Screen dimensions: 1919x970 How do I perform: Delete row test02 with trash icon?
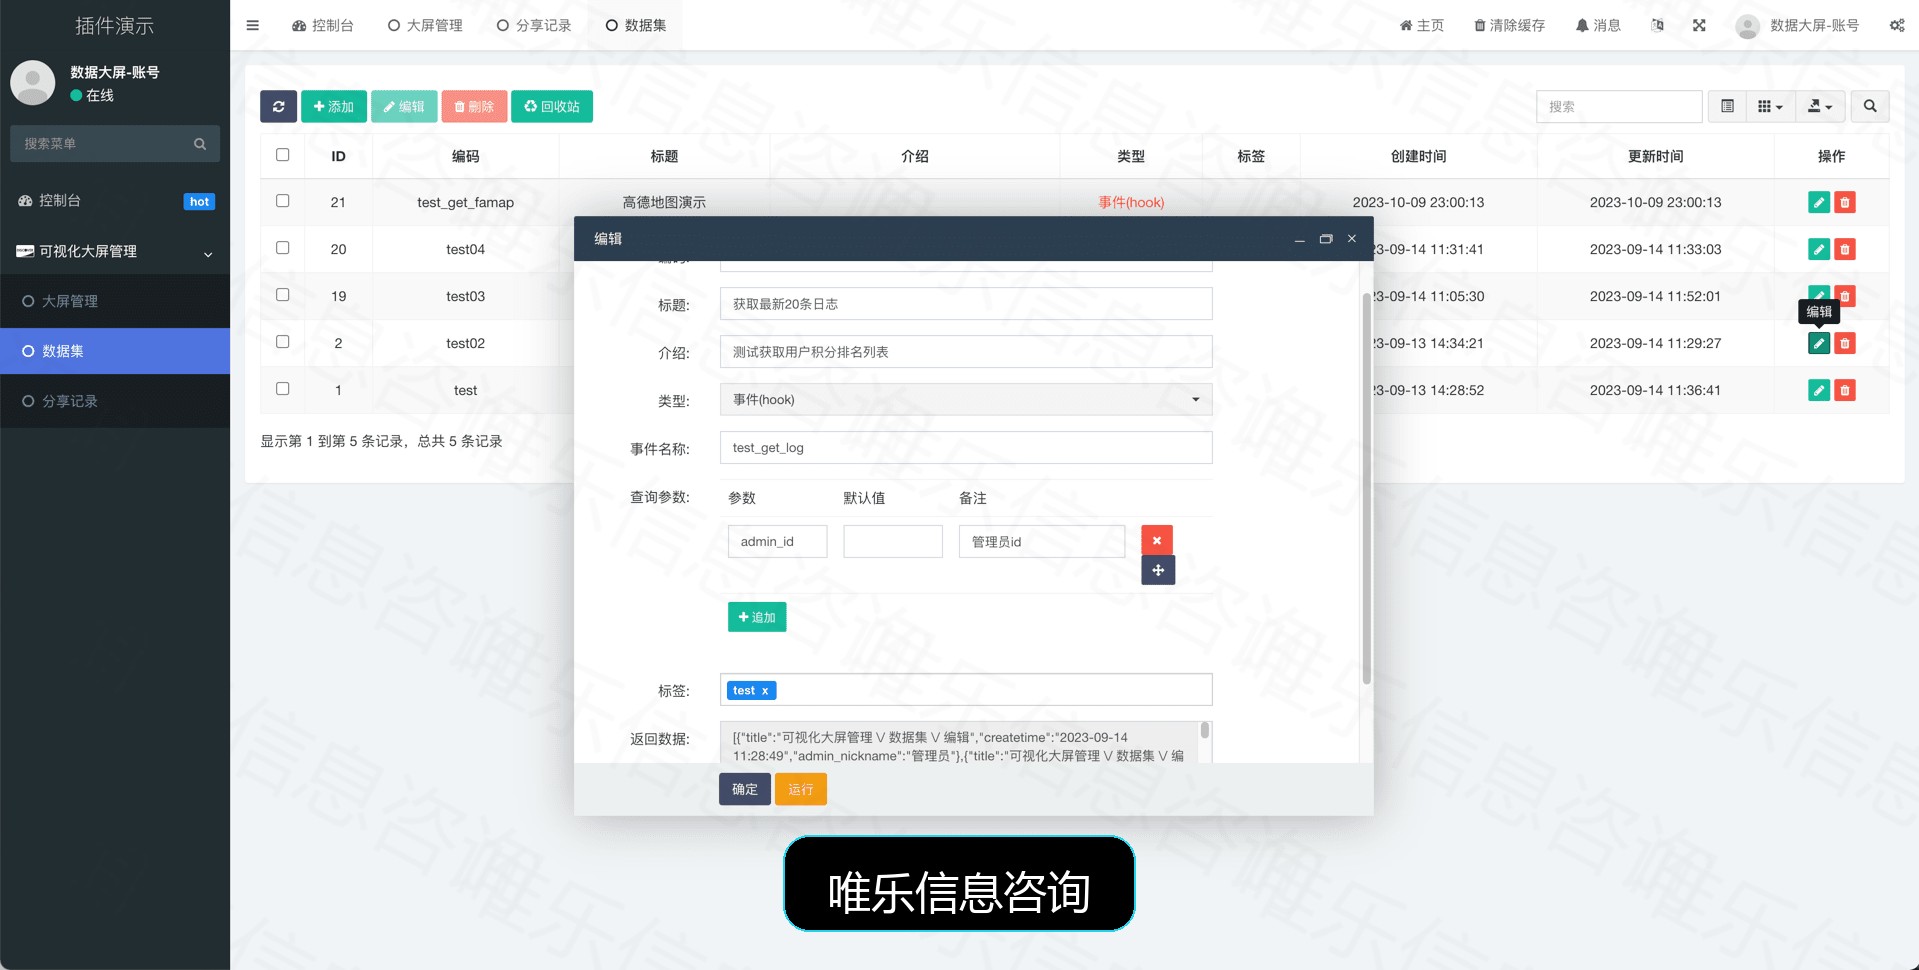click(1845, 343)
